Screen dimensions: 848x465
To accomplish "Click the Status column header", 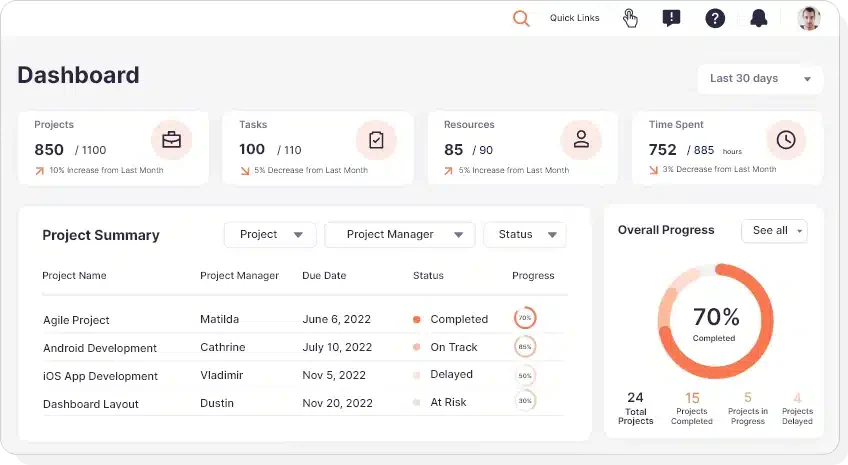I will (x=428, y=276).
